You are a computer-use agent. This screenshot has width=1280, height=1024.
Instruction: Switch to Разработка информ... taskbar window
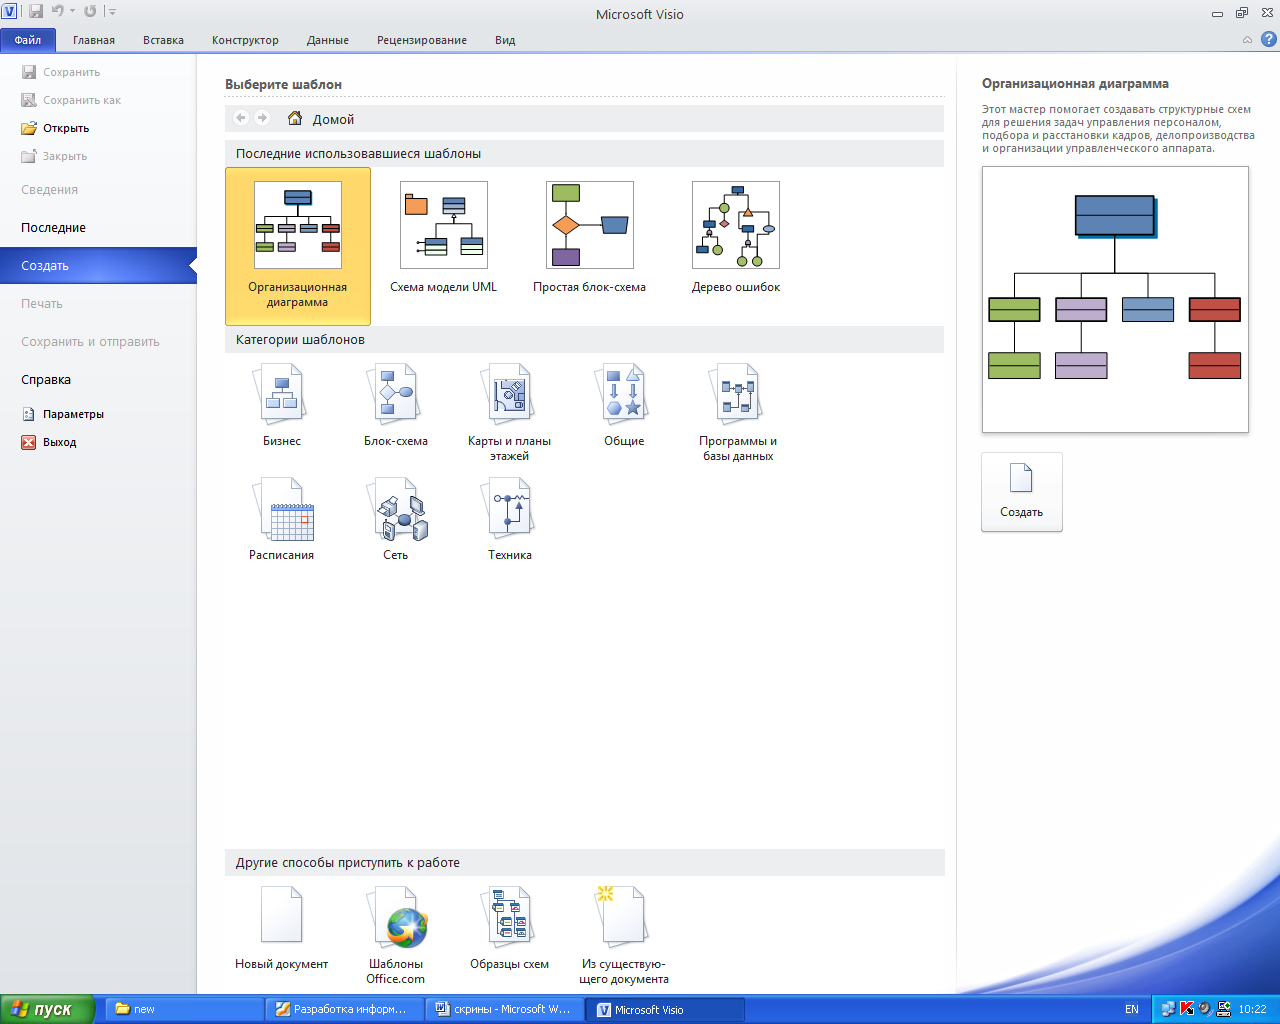pos(345,1009)
